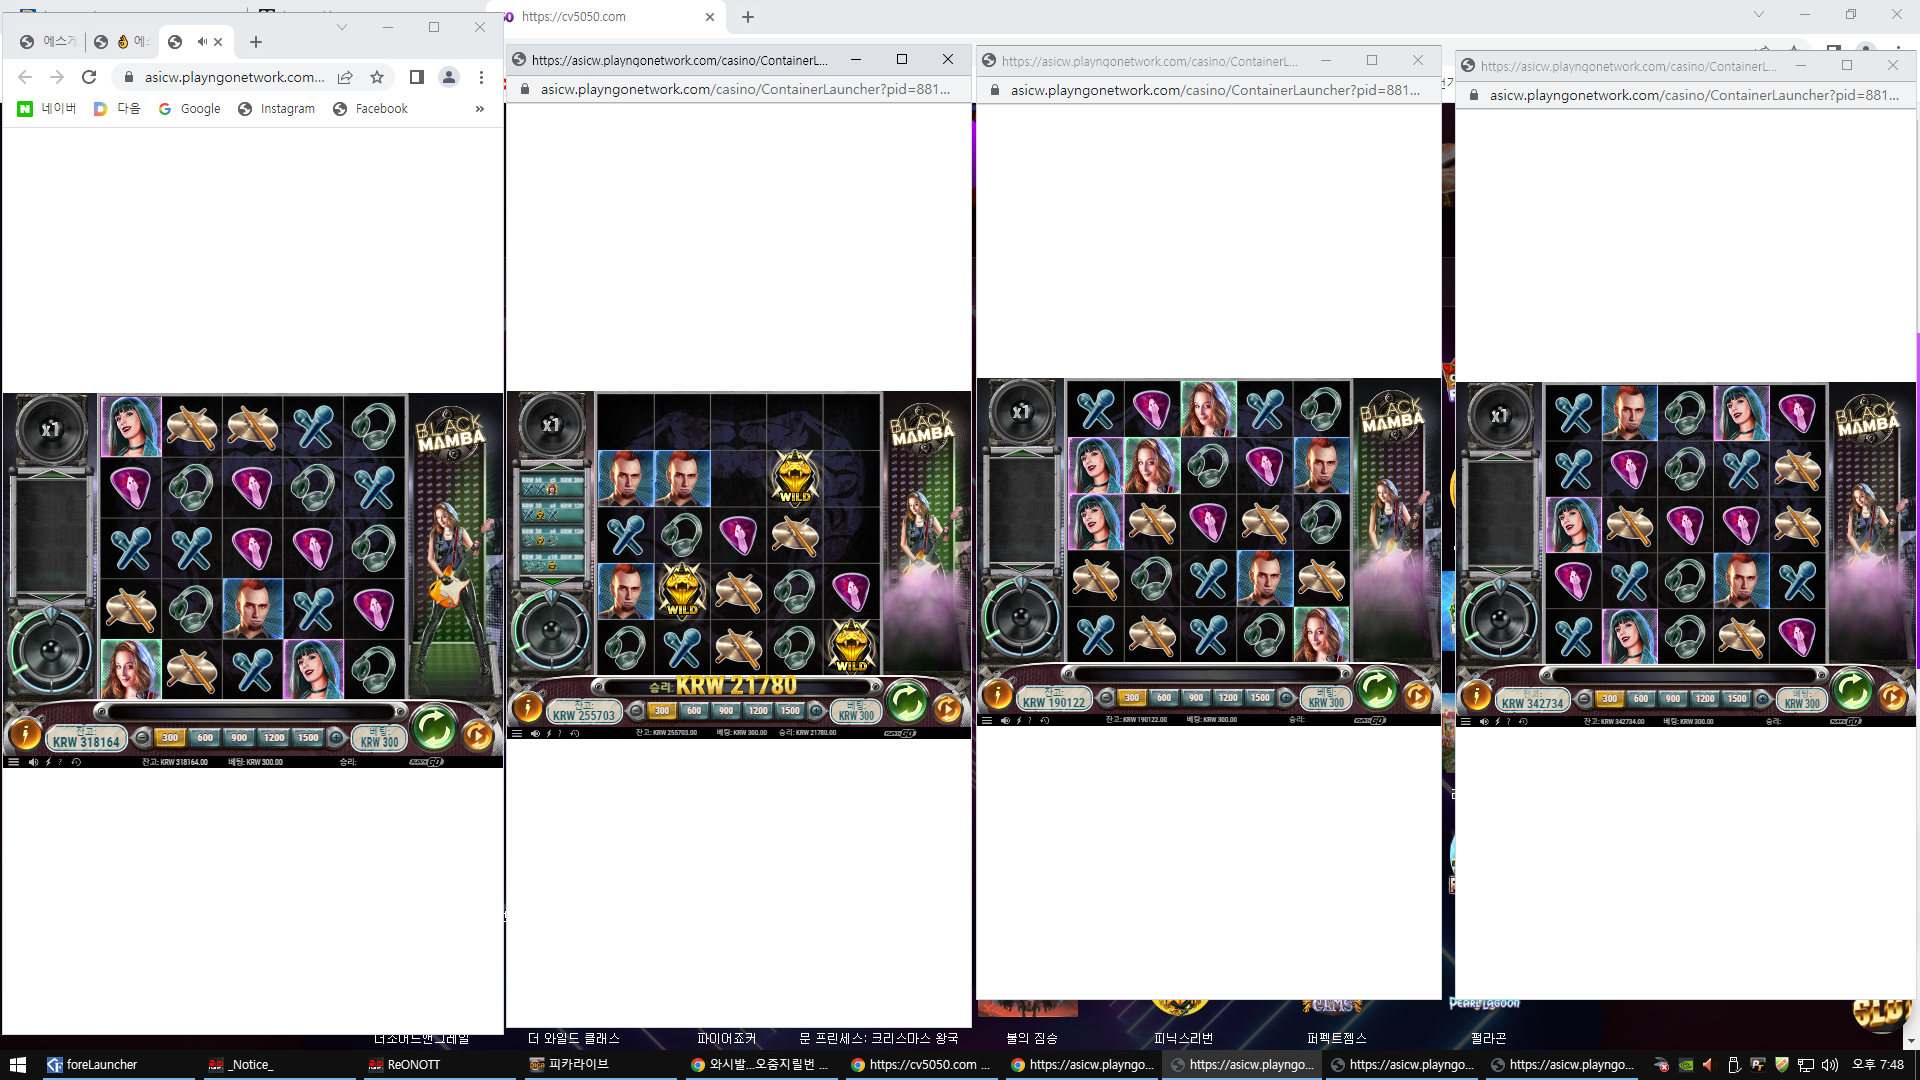
Task: Open the tab search dropdown arrow in first Chrome window
Action: [x=342, y=27]
